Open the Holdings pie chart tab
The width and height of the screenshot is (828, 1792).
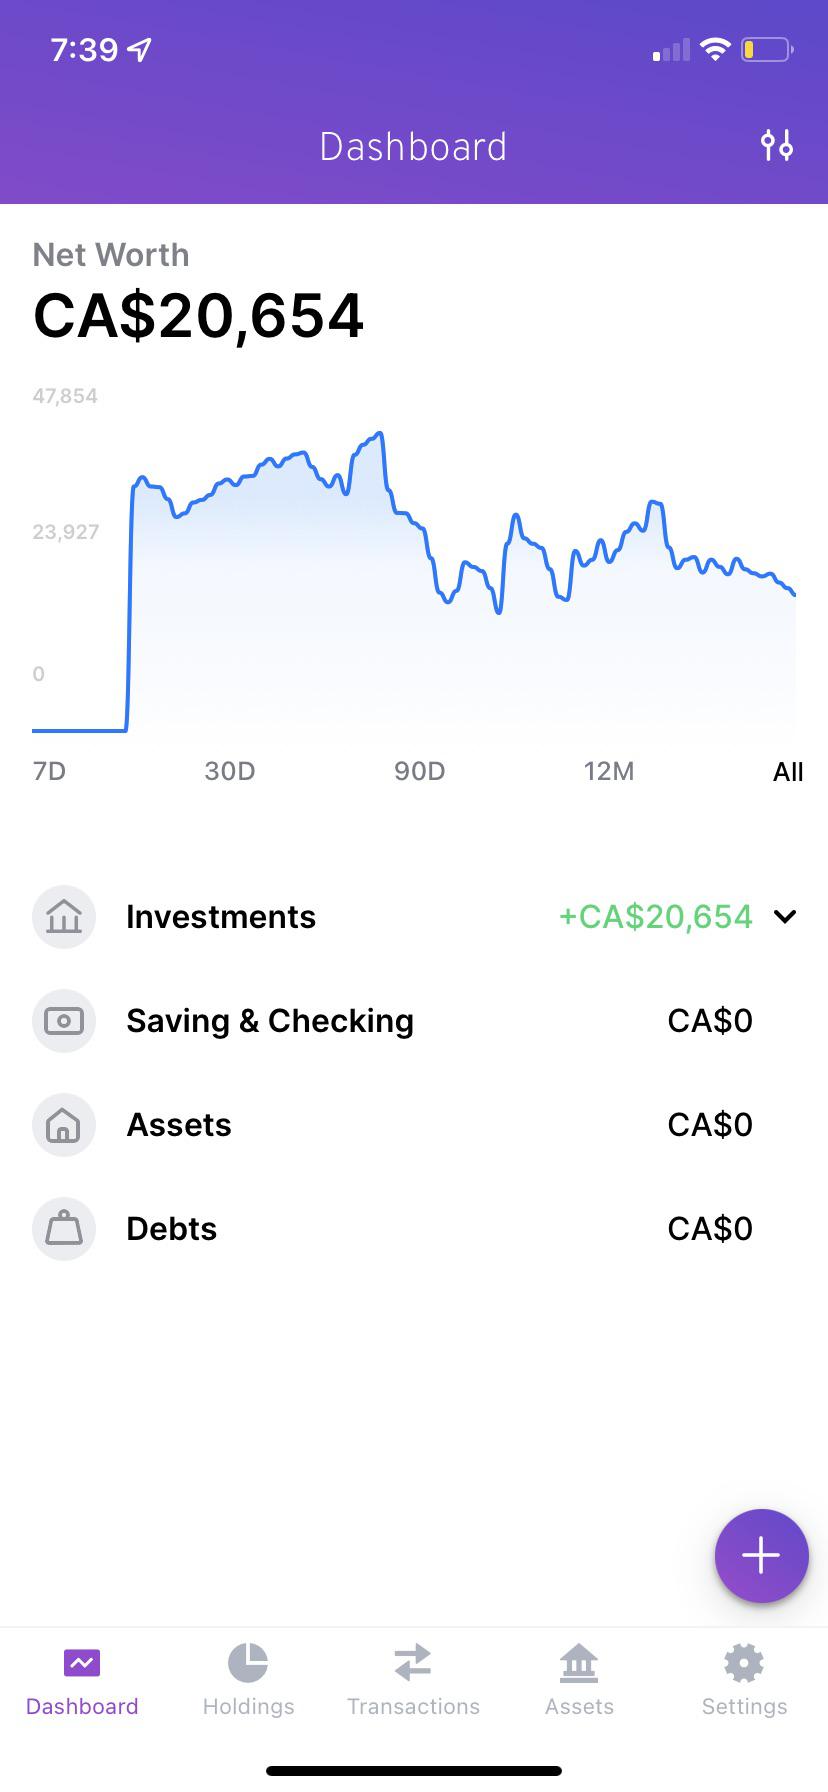[x=248, y=1679]
